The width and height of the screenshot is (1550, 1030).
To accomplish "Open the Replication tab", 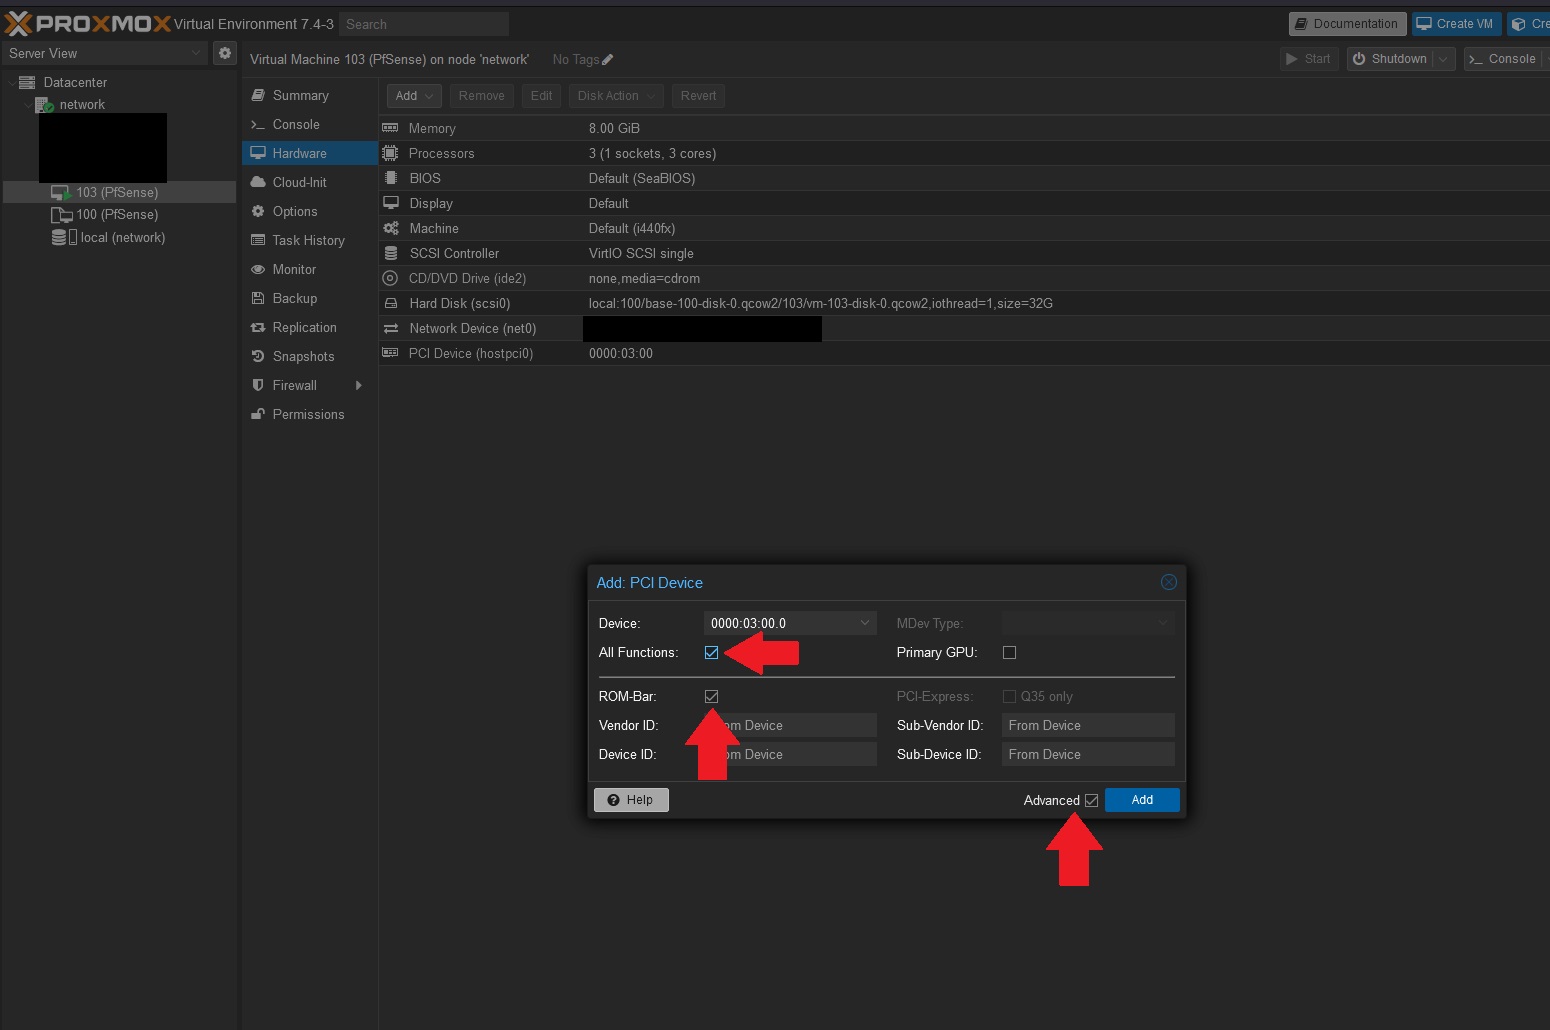I will point(310,327).
